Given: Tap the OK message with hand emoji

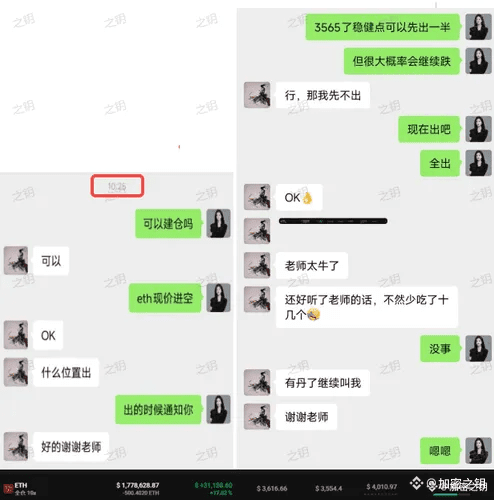Looking at the screenshot, I should (x=299, y=197).
